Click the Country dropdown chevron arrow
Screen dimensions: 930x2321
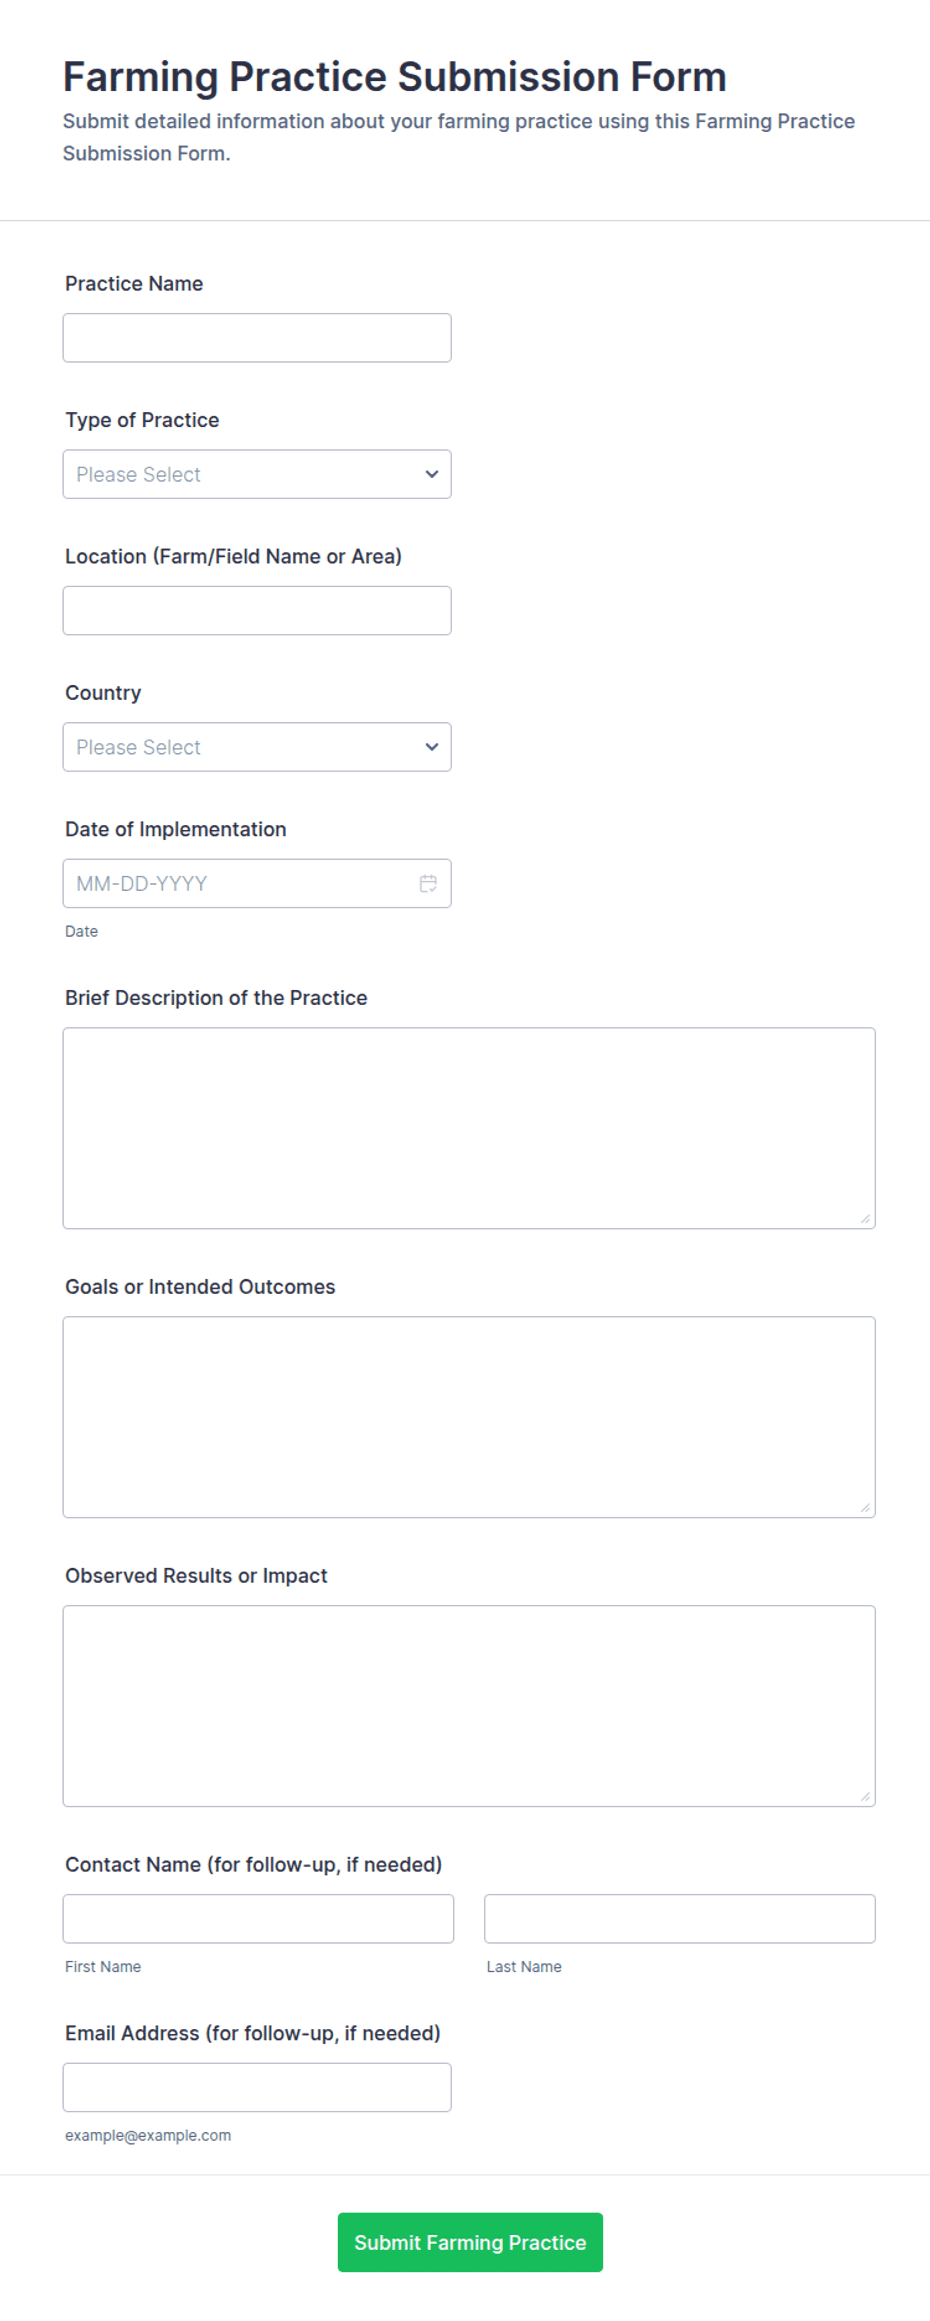(432, 747)
